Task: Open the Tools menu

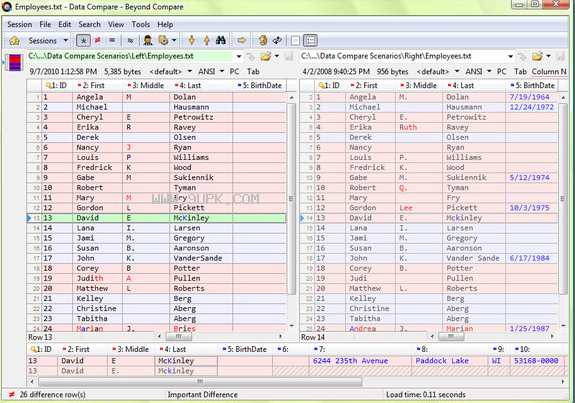Action: 141,25
